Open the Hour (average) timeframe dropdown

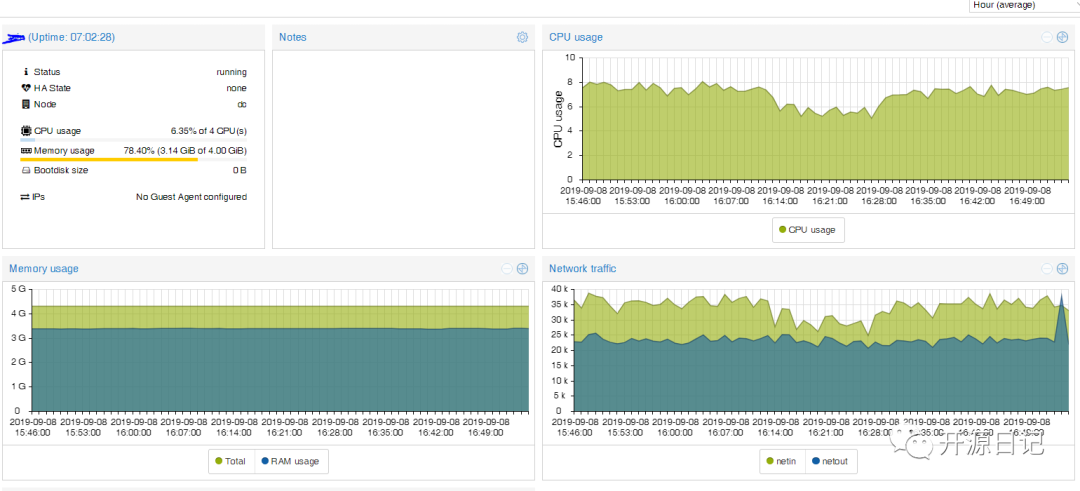click(1024, 6)
